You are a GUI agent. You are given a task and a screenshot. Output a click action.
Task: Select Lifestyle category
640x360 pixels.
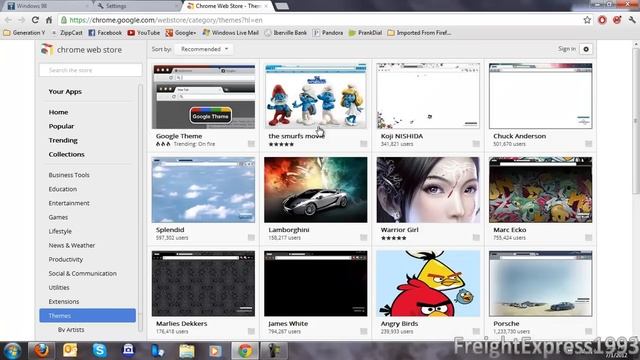coord(60,231)
